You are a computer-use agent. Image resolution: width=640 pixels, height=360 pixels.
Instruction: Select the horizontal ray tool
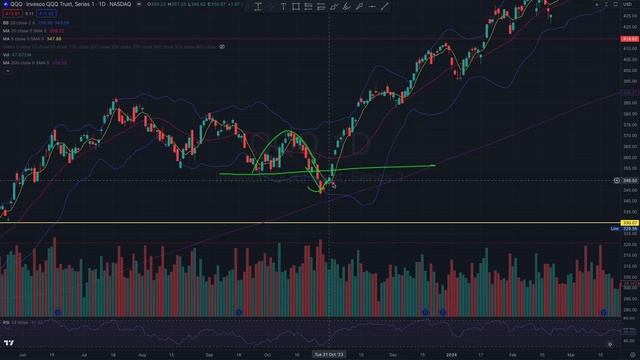372,7
